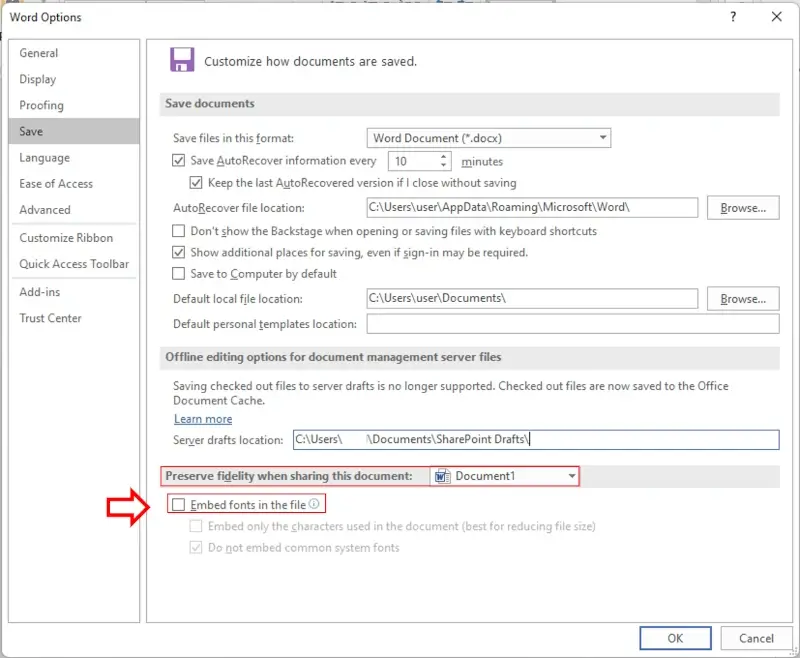
Task: Click the Default local file location field
Action: click(532, 298)
